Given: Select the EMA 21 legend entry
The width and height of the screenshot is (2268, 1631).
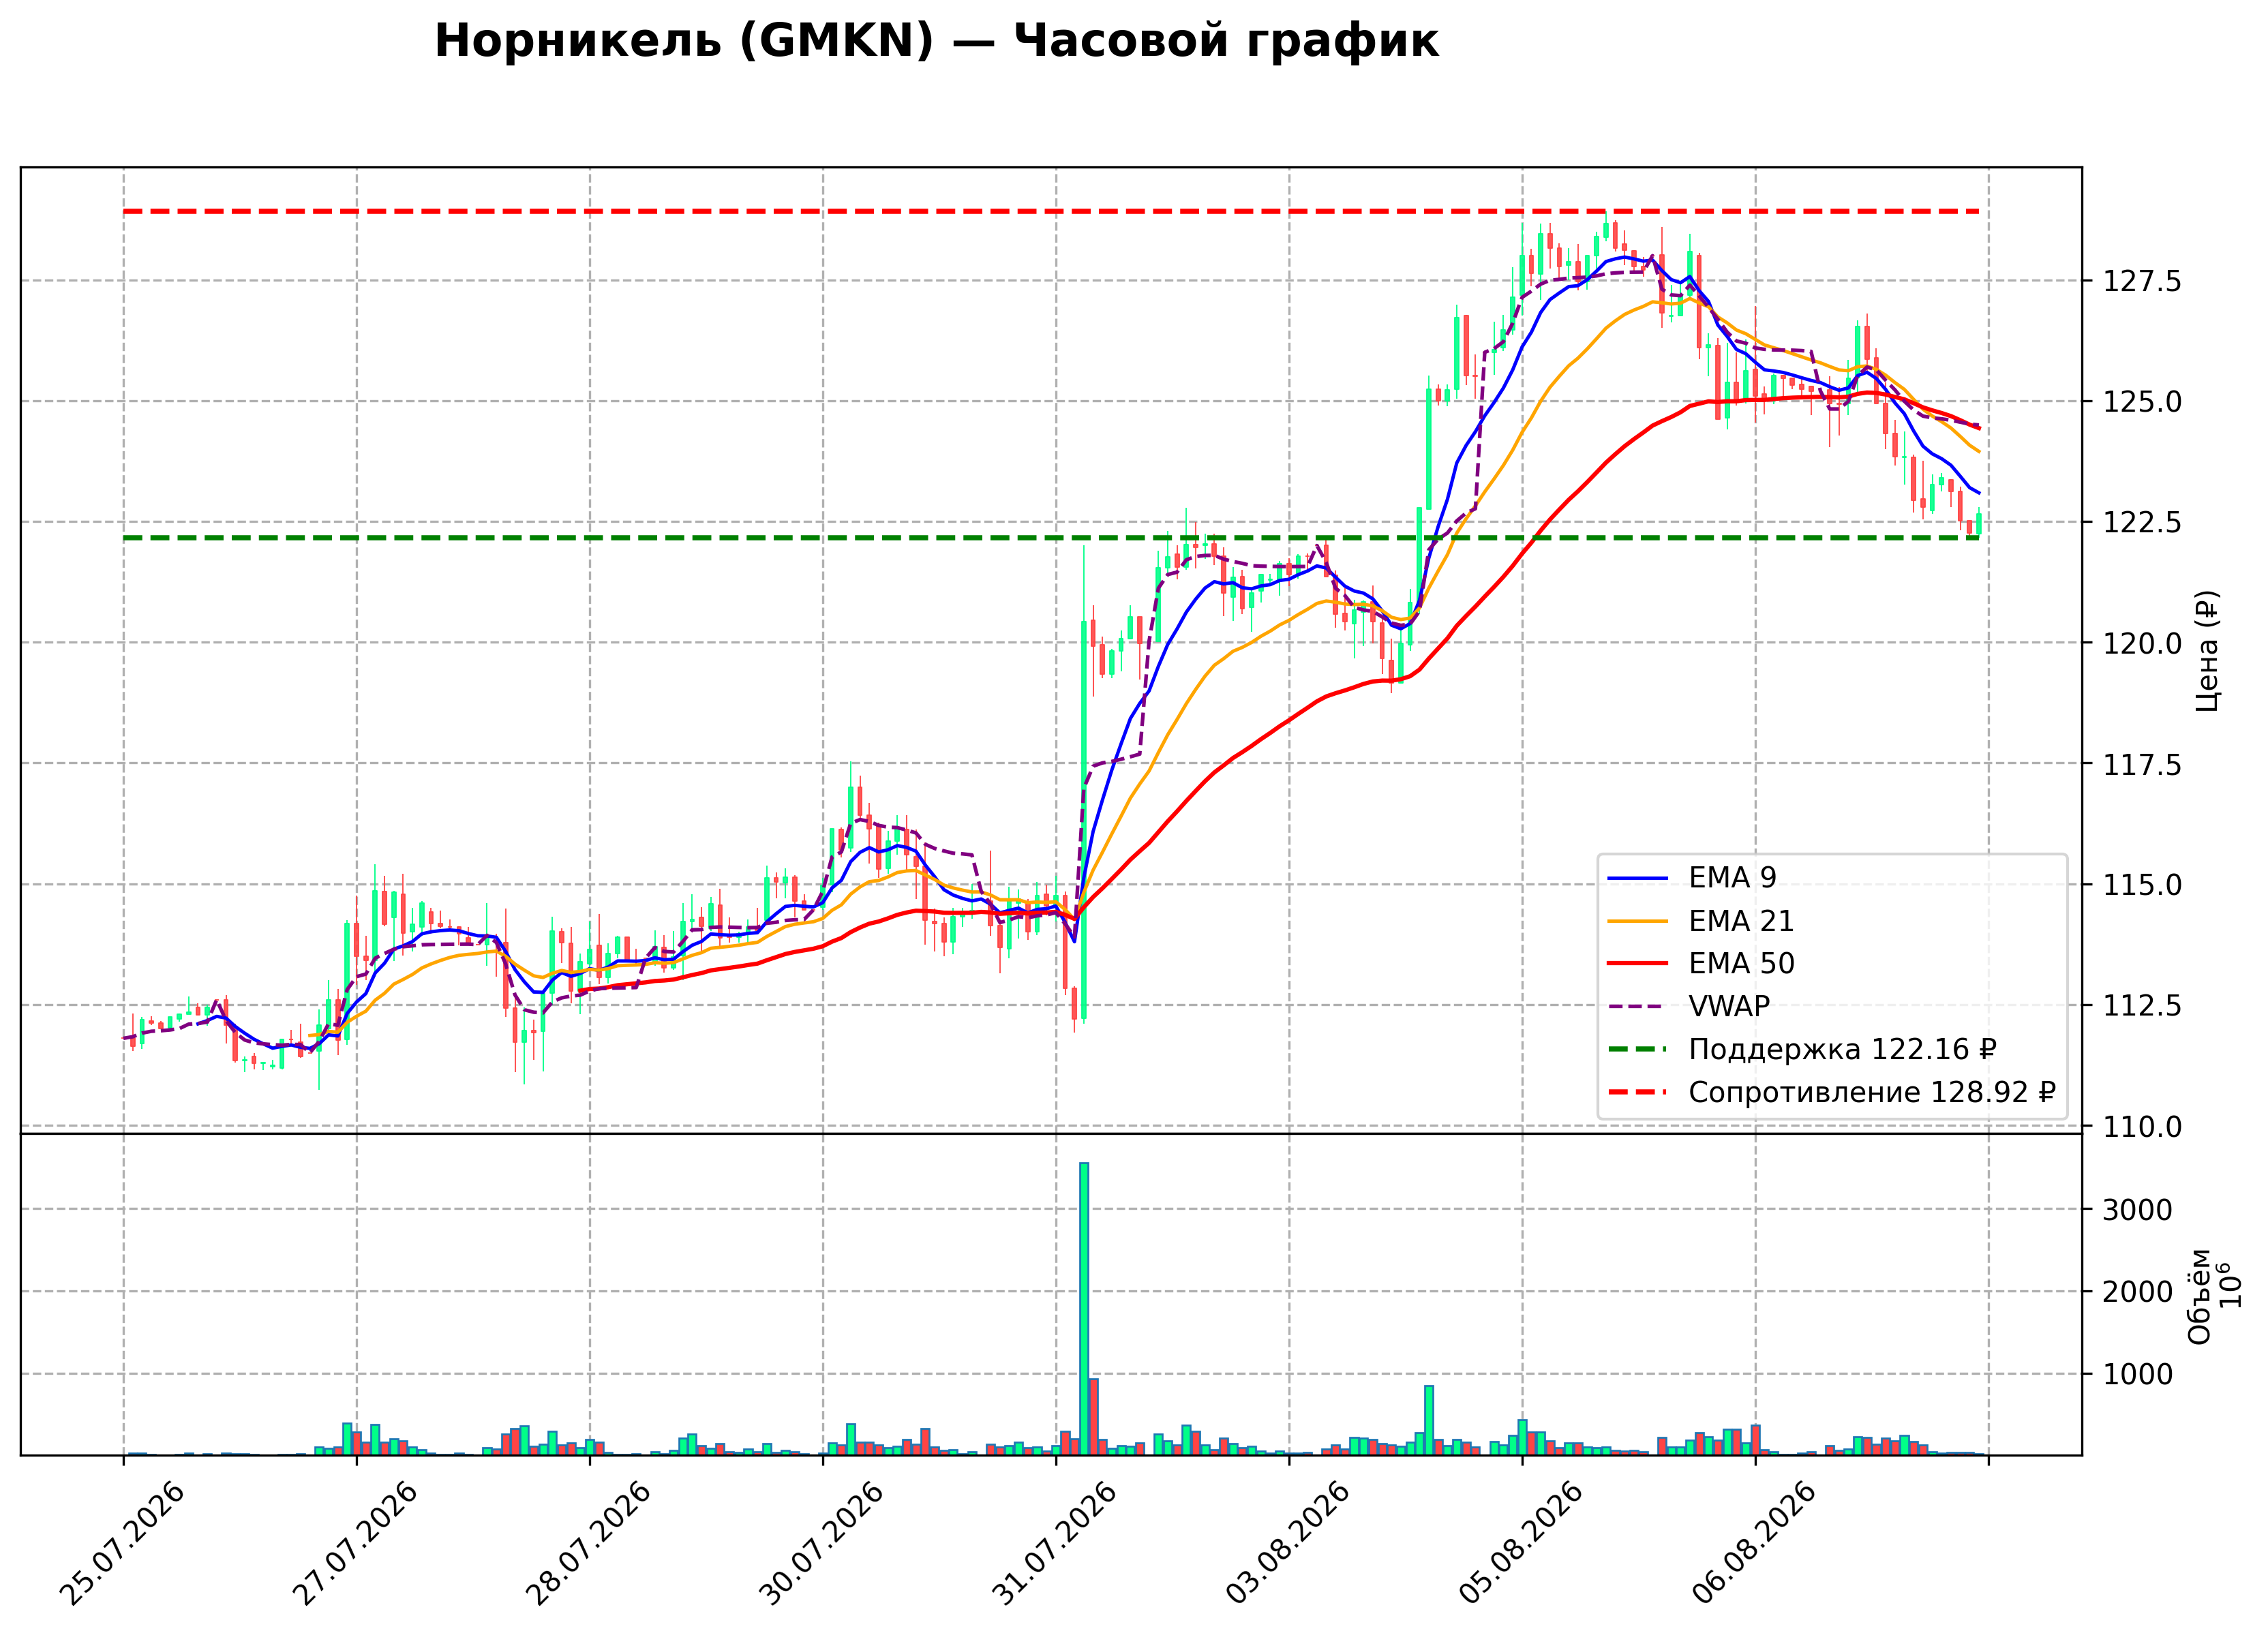Looking at the screenshot, I should [x=1700, y=920].
